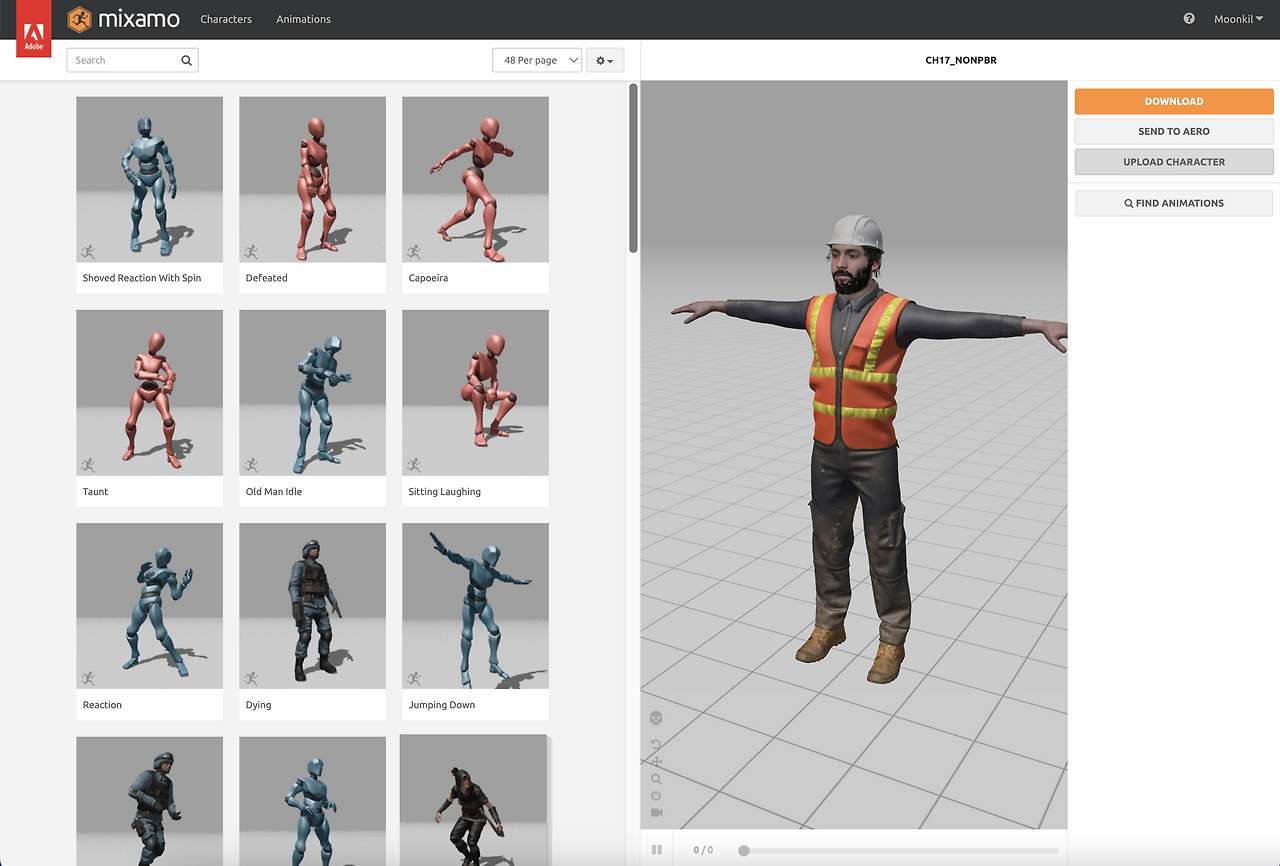Click the running-man icon on Capoeira thumbnail
The height and width of the screenshot is (866, 1280).
(414, 252)
